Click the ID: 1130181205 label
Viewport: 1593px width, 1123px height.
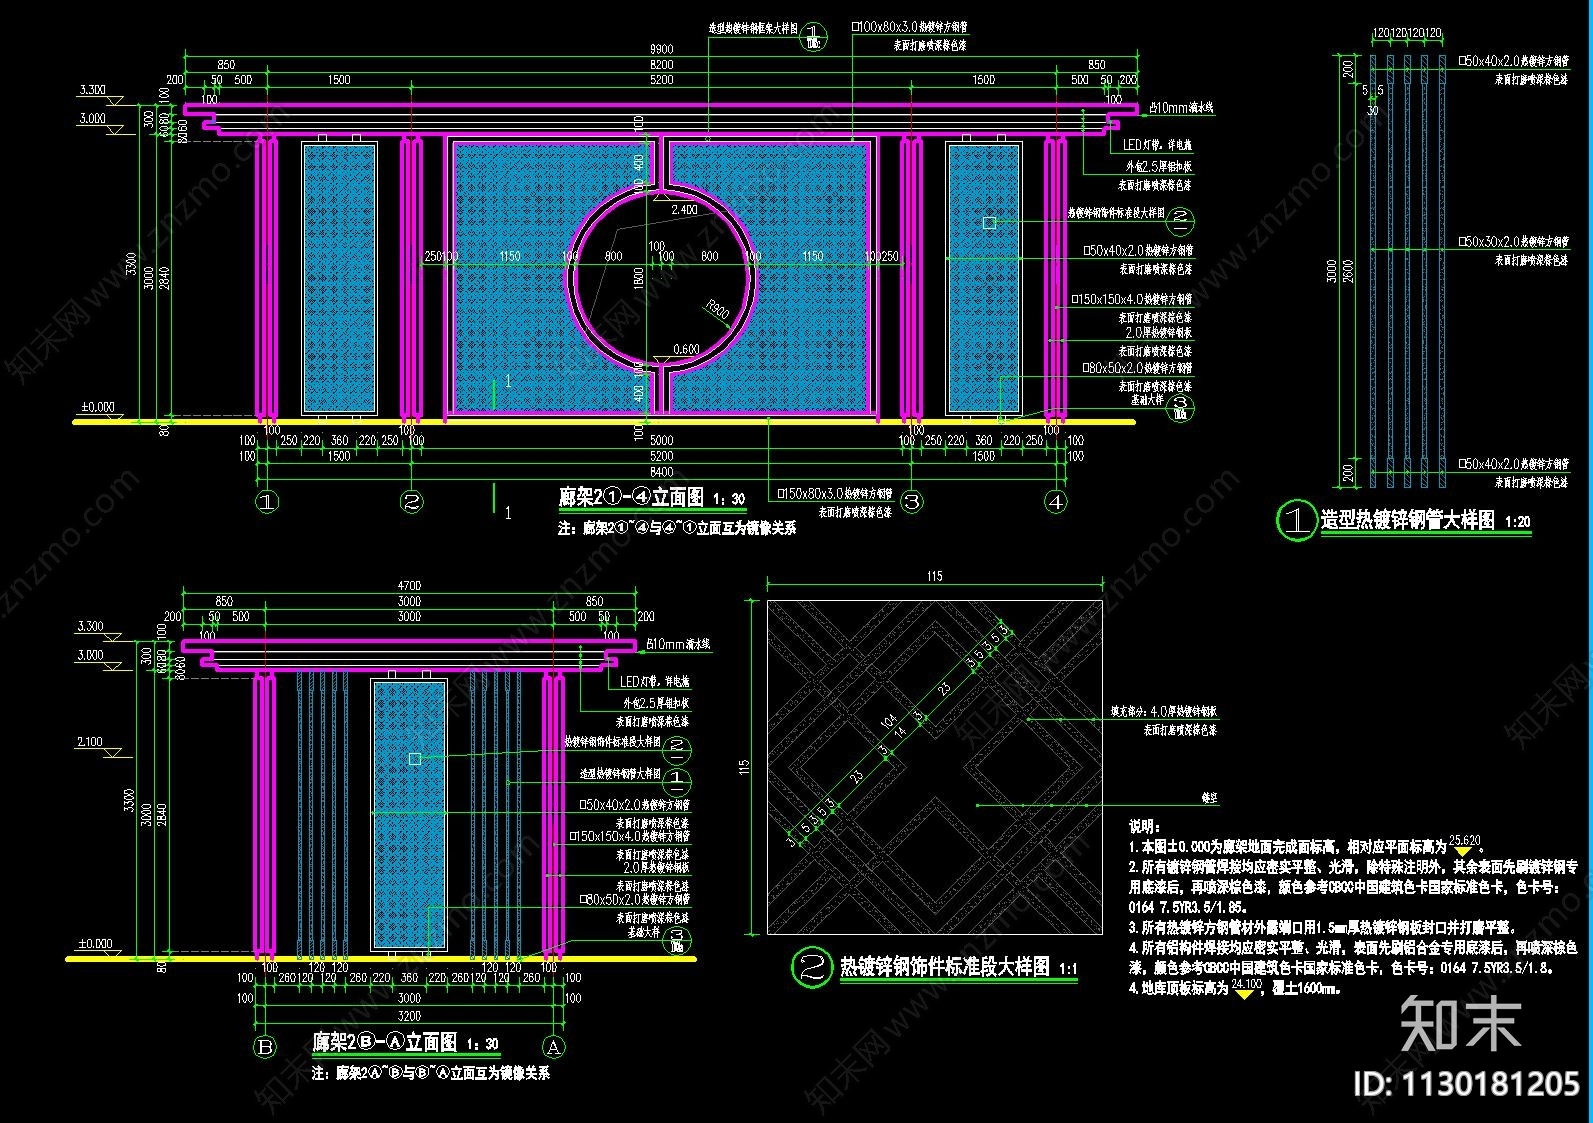tap(1465, 1083)
